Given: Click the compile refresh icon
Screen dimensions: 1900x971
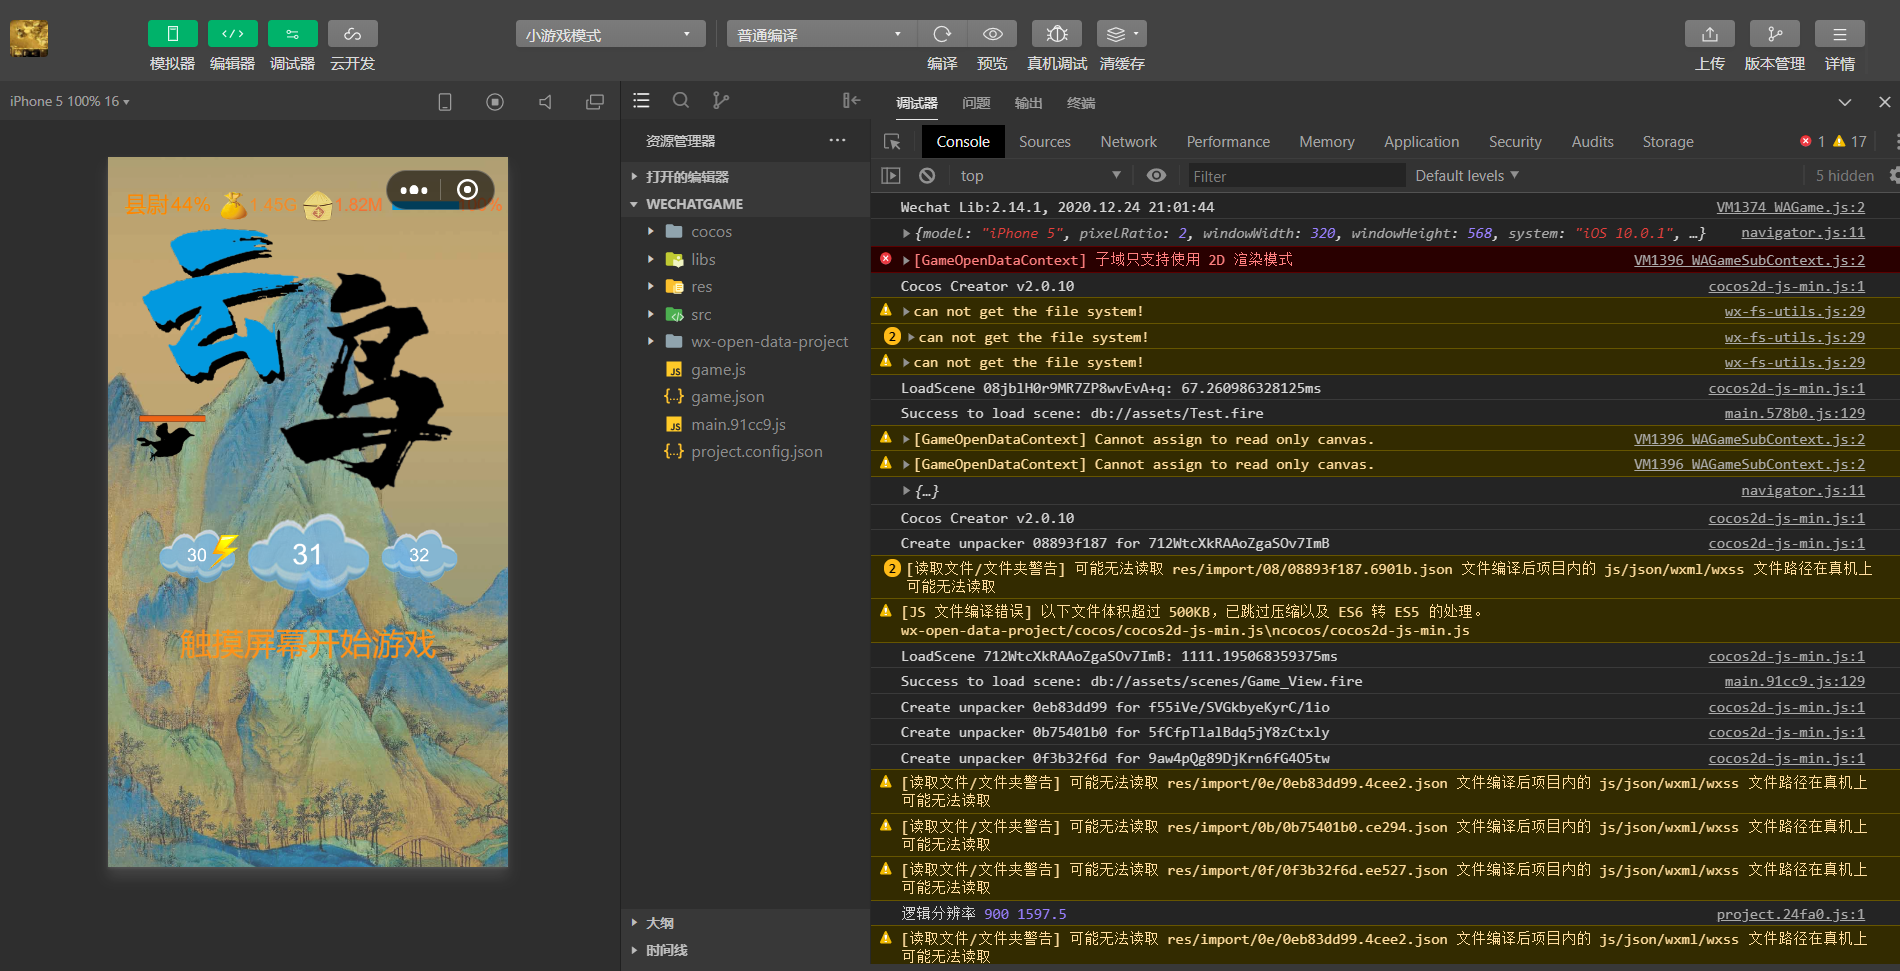Looking at the screenshot, I should pos(941,34).
